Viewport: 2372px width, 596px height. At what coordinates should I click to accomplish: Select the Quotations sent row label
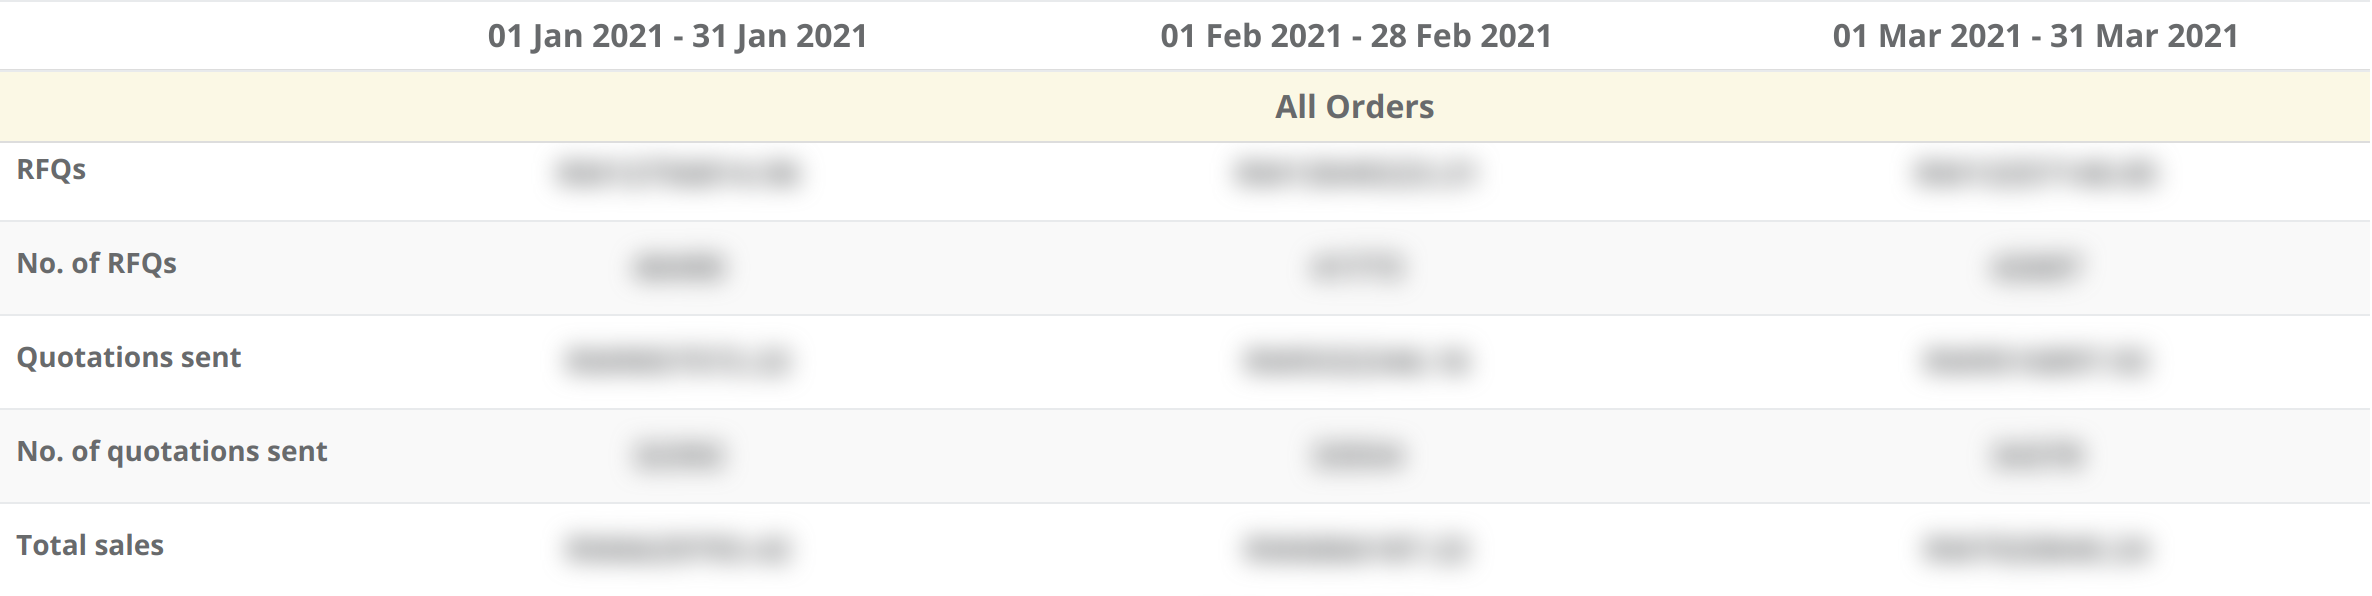(x=128, y=357)
